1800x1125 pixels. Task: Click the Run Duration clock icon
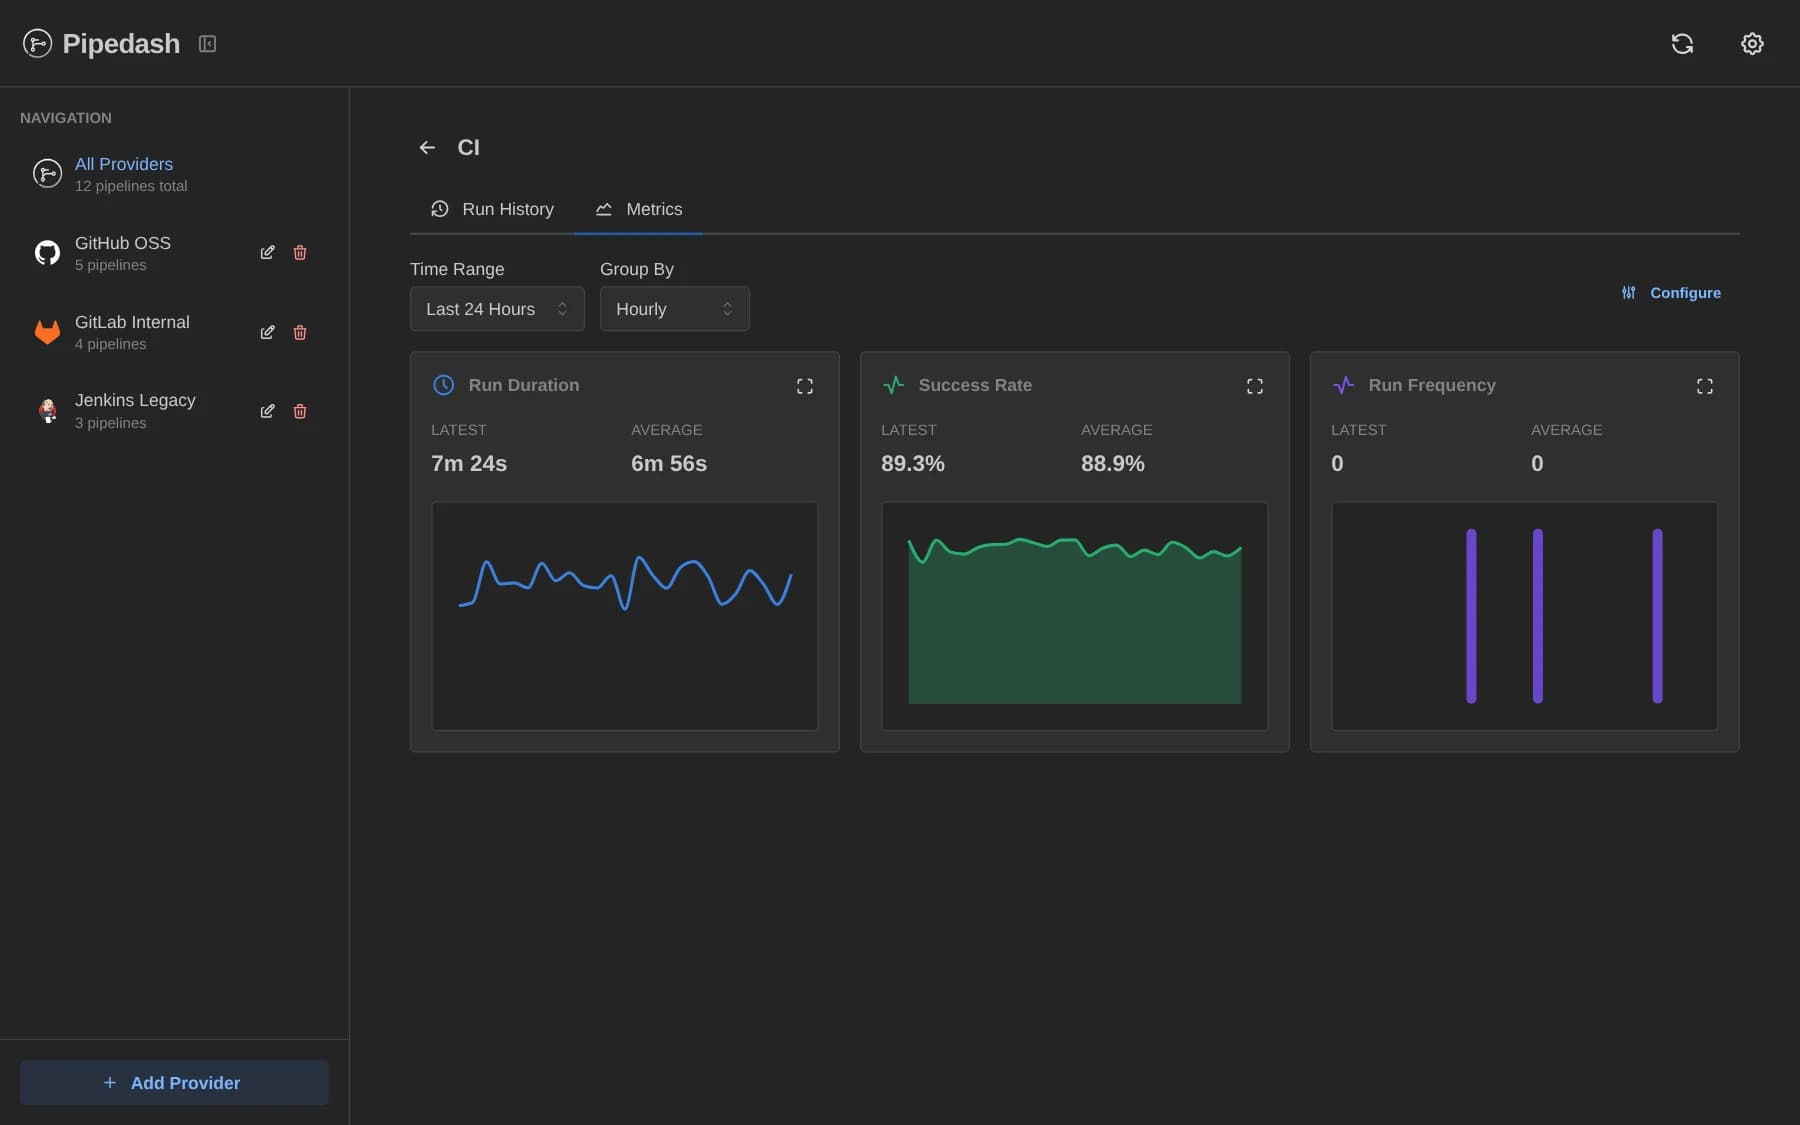click(x=443, y=385)
